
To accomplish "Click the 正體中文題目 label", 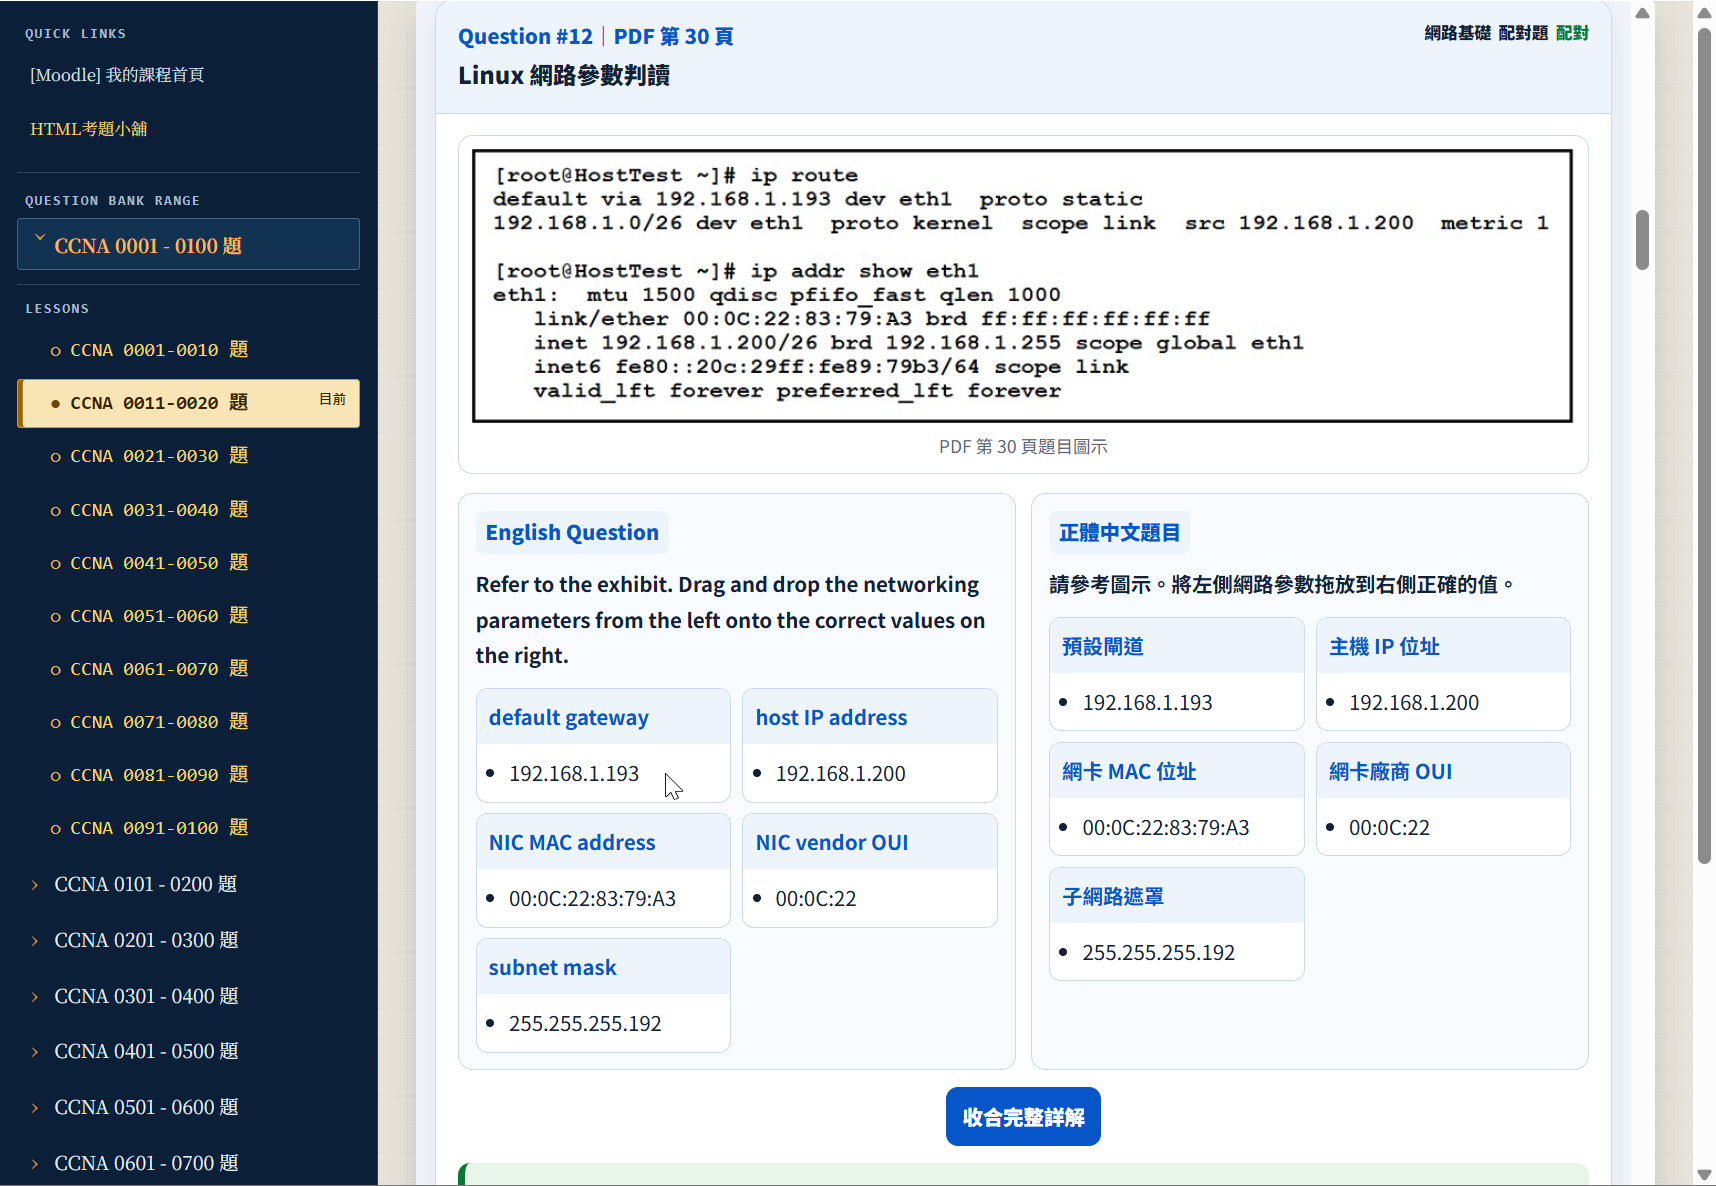I will click(1119, 533).
